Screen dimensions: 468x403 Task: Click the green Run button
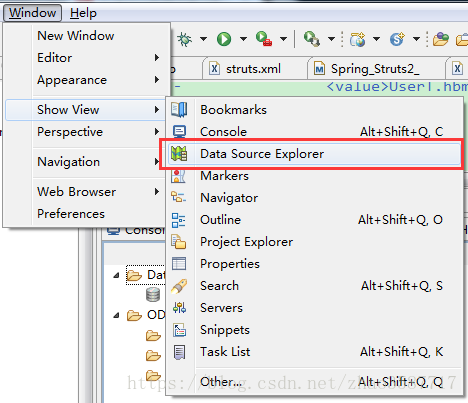click(224, 39)
